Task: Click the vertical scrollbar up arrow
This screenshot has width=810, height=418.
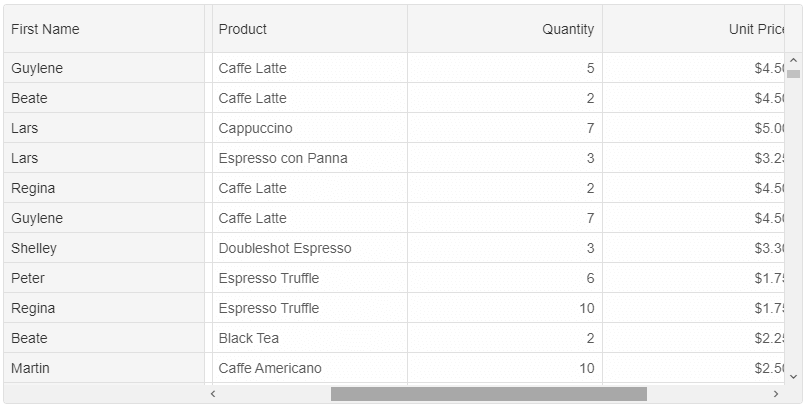Action: [793, 60]
